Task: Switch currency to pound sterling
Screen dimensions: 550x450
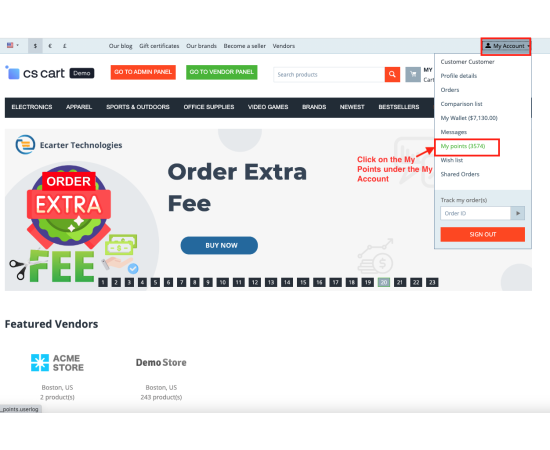Action: 65,46
